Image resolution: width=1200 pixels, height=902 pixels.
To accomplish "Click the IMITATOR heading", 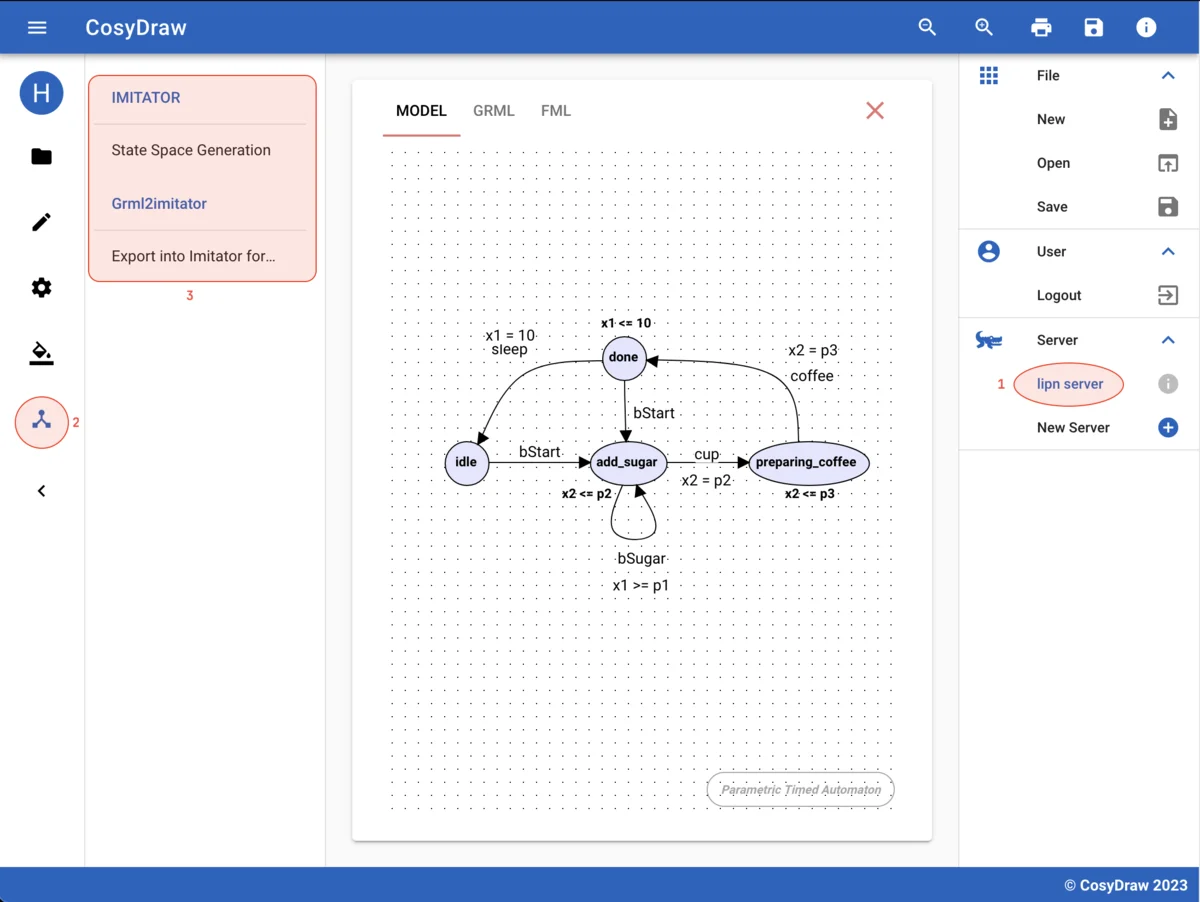I will tap(146, 98).
